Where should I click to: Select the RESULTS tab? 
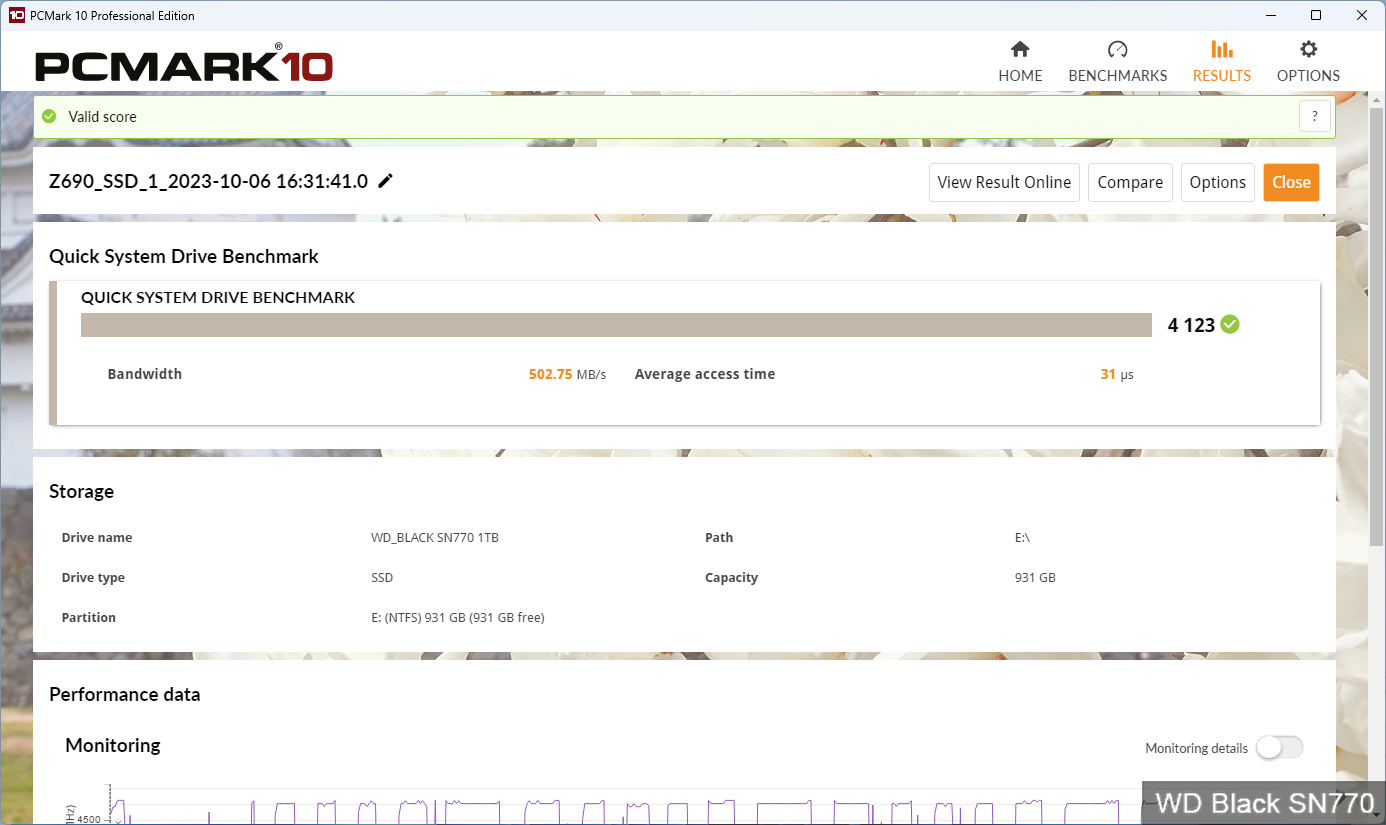point(1222,62)
